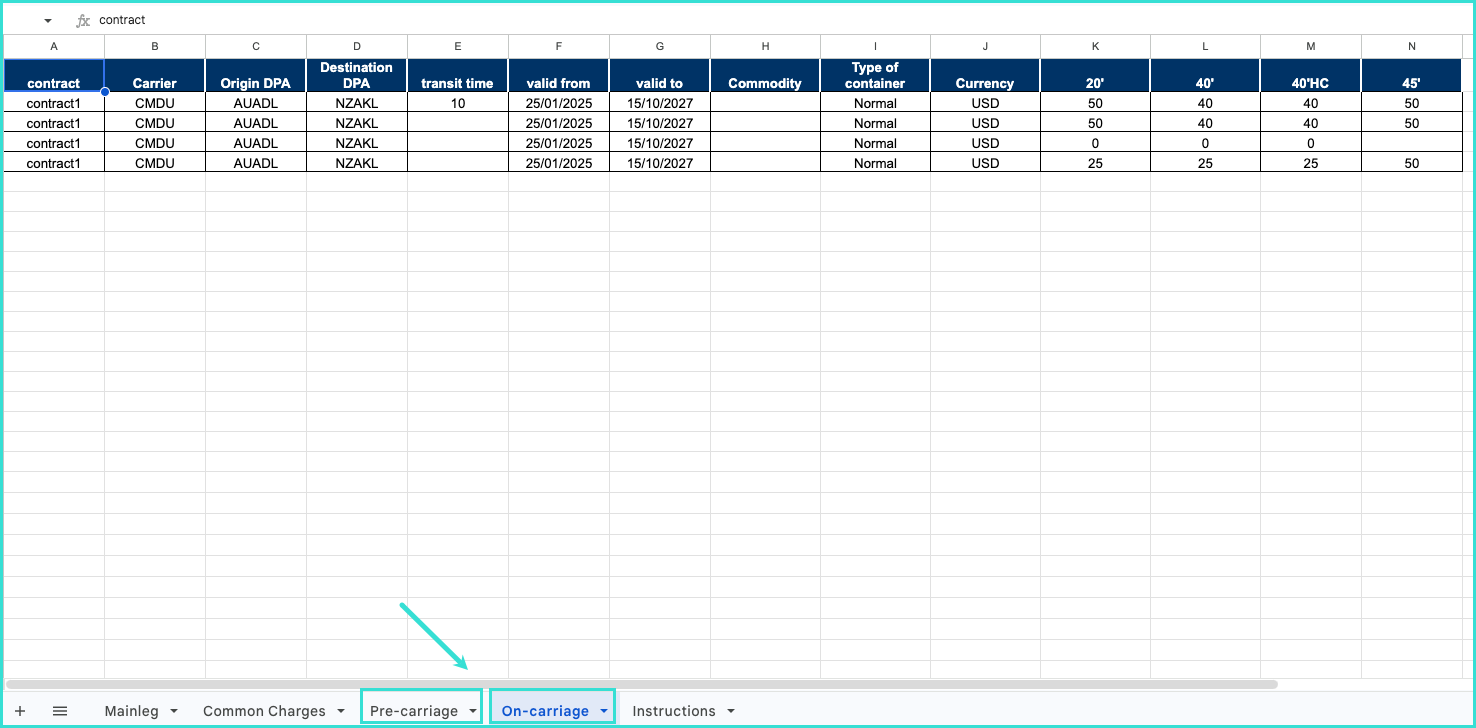1476x728 pixels.
Task: Open the all sheets list icon
Action: [x=60, y=711]
